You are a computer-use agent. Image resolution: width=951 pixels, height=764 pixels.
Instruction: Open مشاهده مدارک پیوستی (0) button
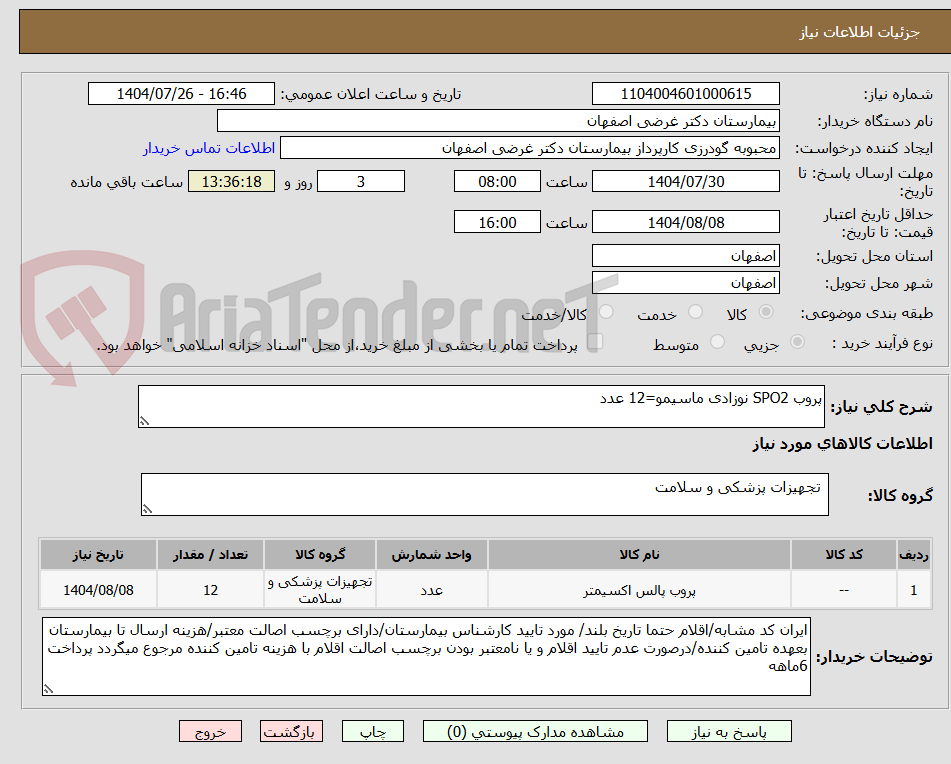click(x=535, y=731)
